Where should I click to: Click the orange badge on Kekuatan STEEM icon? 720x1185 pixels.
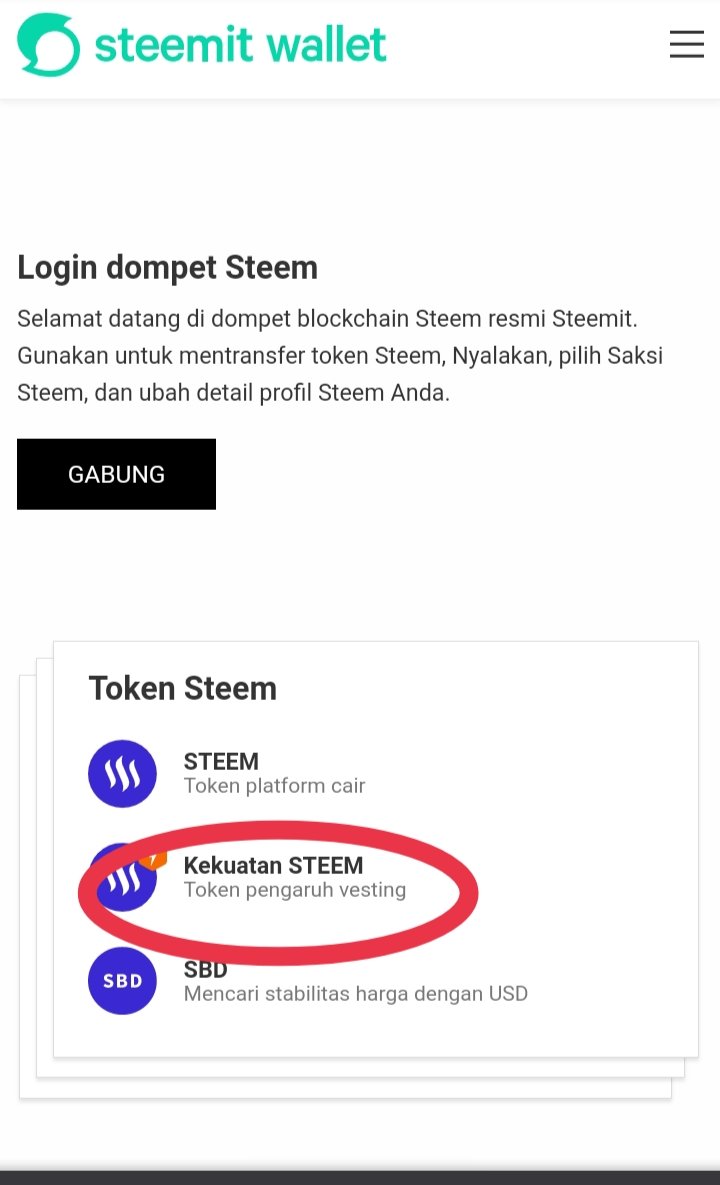pos(154,859)
